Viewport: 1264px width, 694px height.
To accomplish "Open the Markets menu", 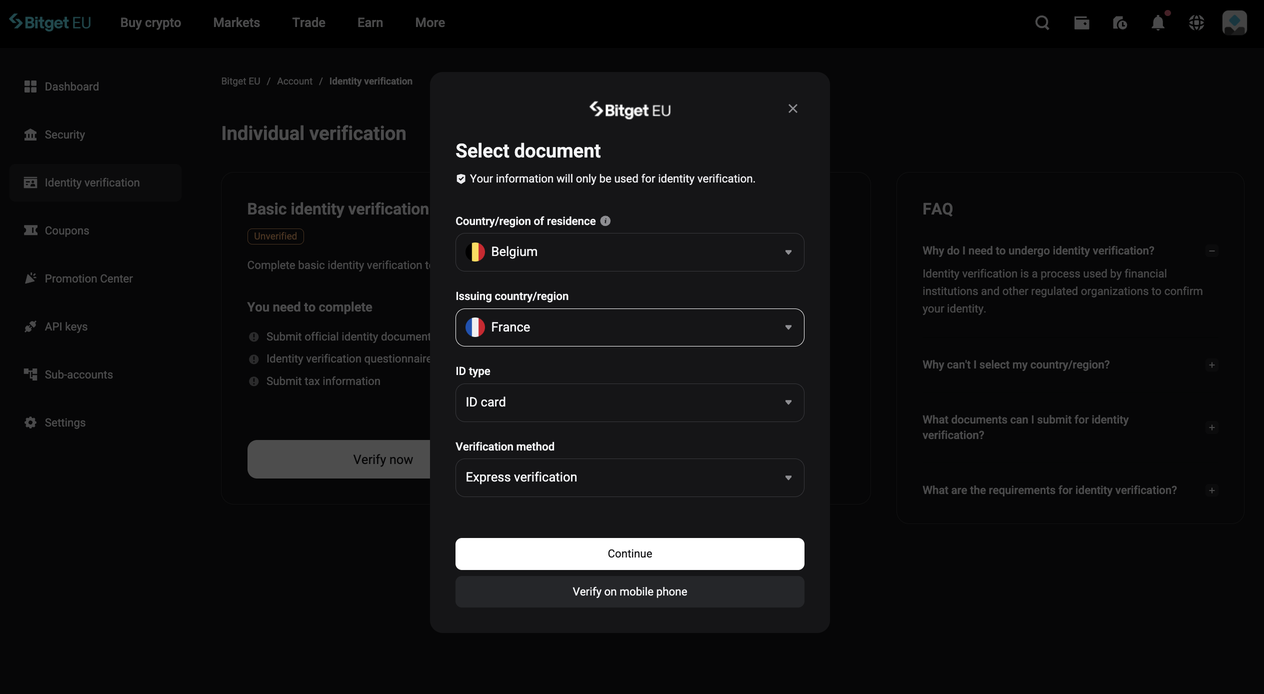I will (x=236, y=22).
